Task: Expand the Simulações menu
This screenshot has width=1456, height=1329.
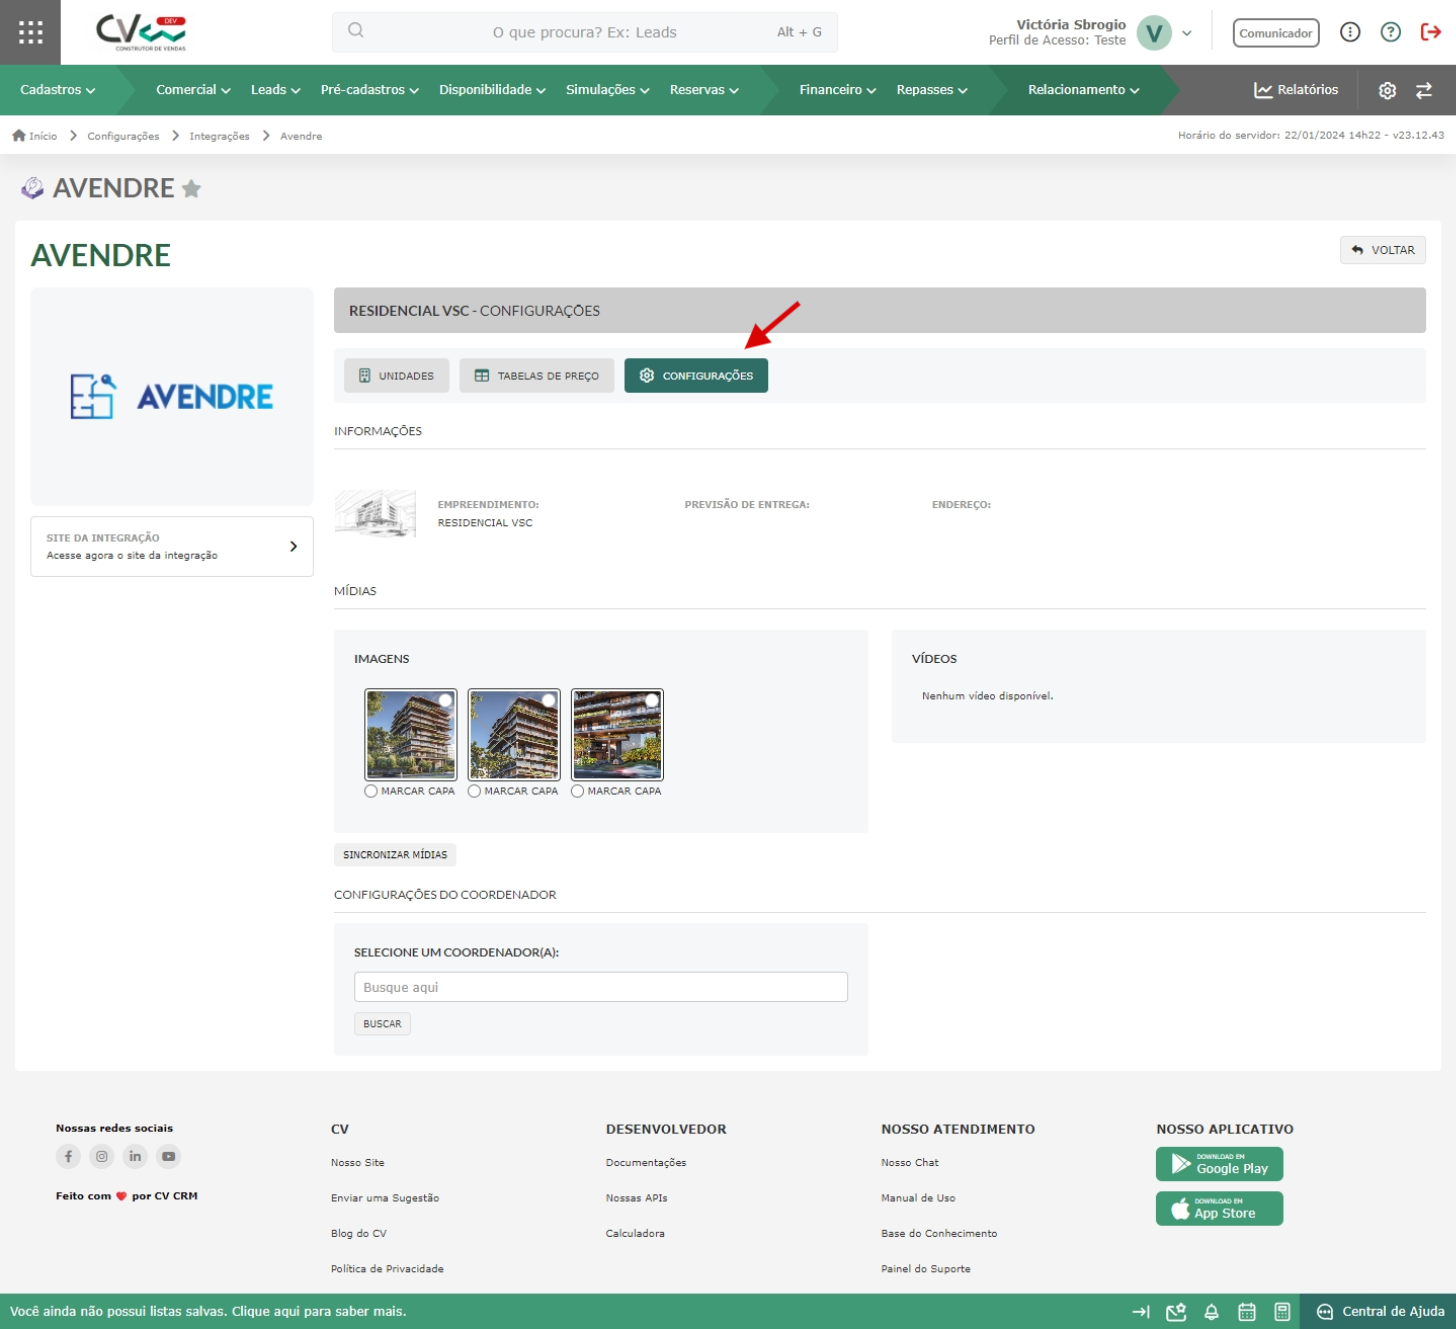Action: tap(607, 90)
